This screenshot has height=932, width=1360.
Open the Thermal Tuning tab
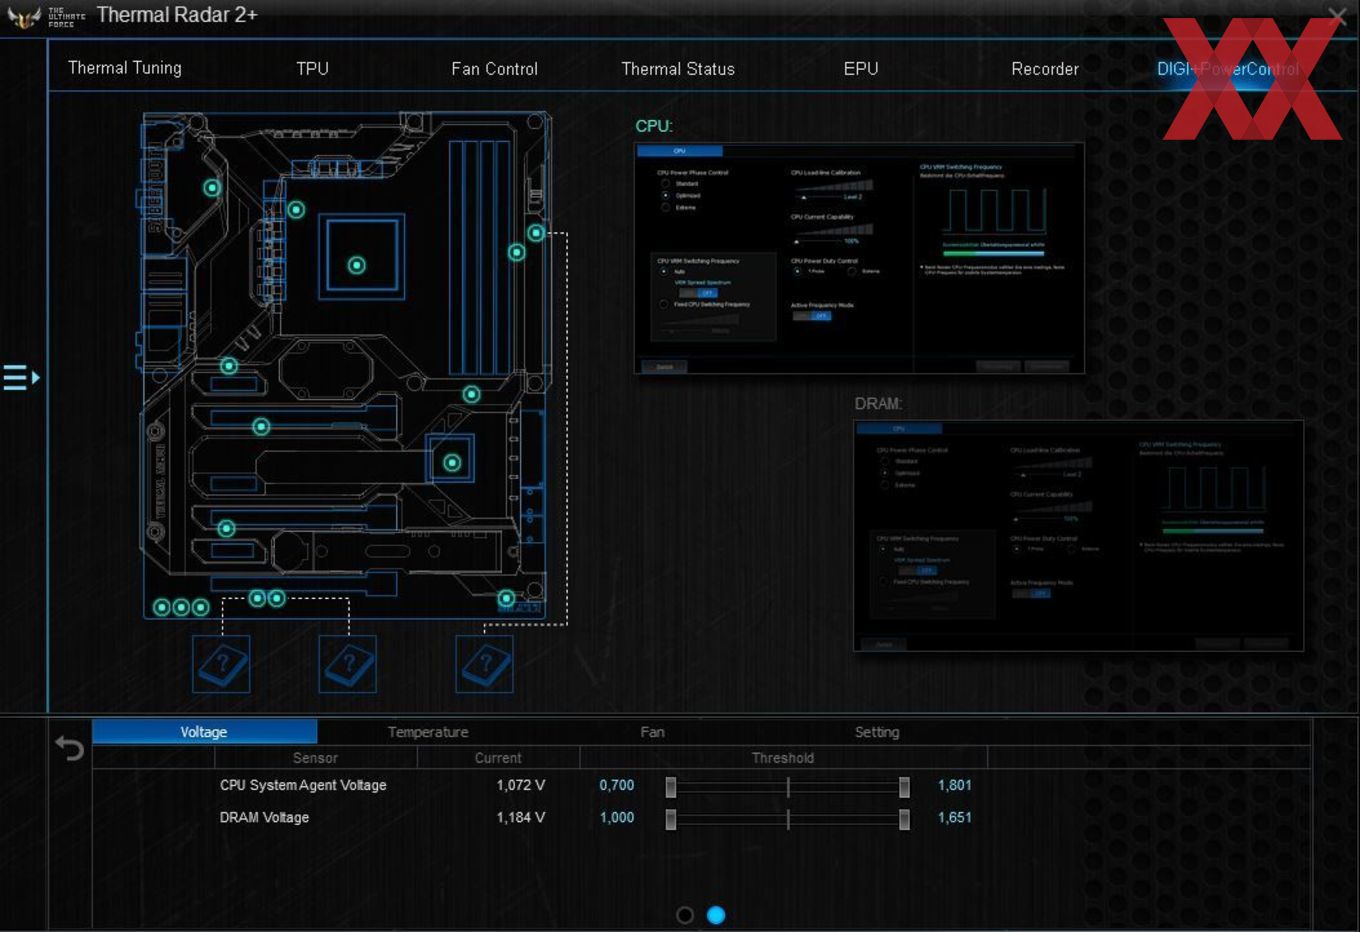[x=125, y=68]
